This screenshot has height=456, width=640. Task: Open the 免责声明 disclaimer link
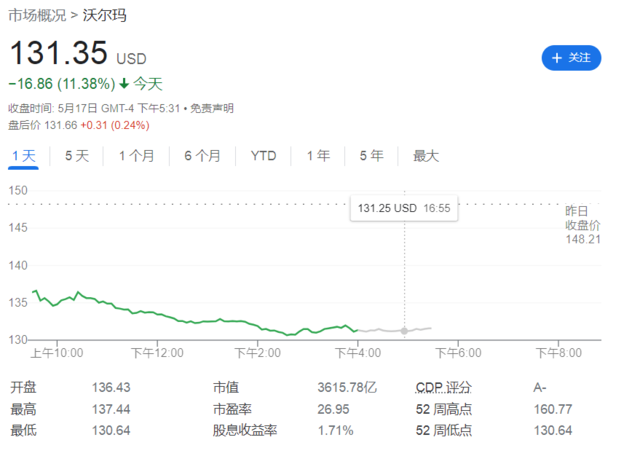212,108
